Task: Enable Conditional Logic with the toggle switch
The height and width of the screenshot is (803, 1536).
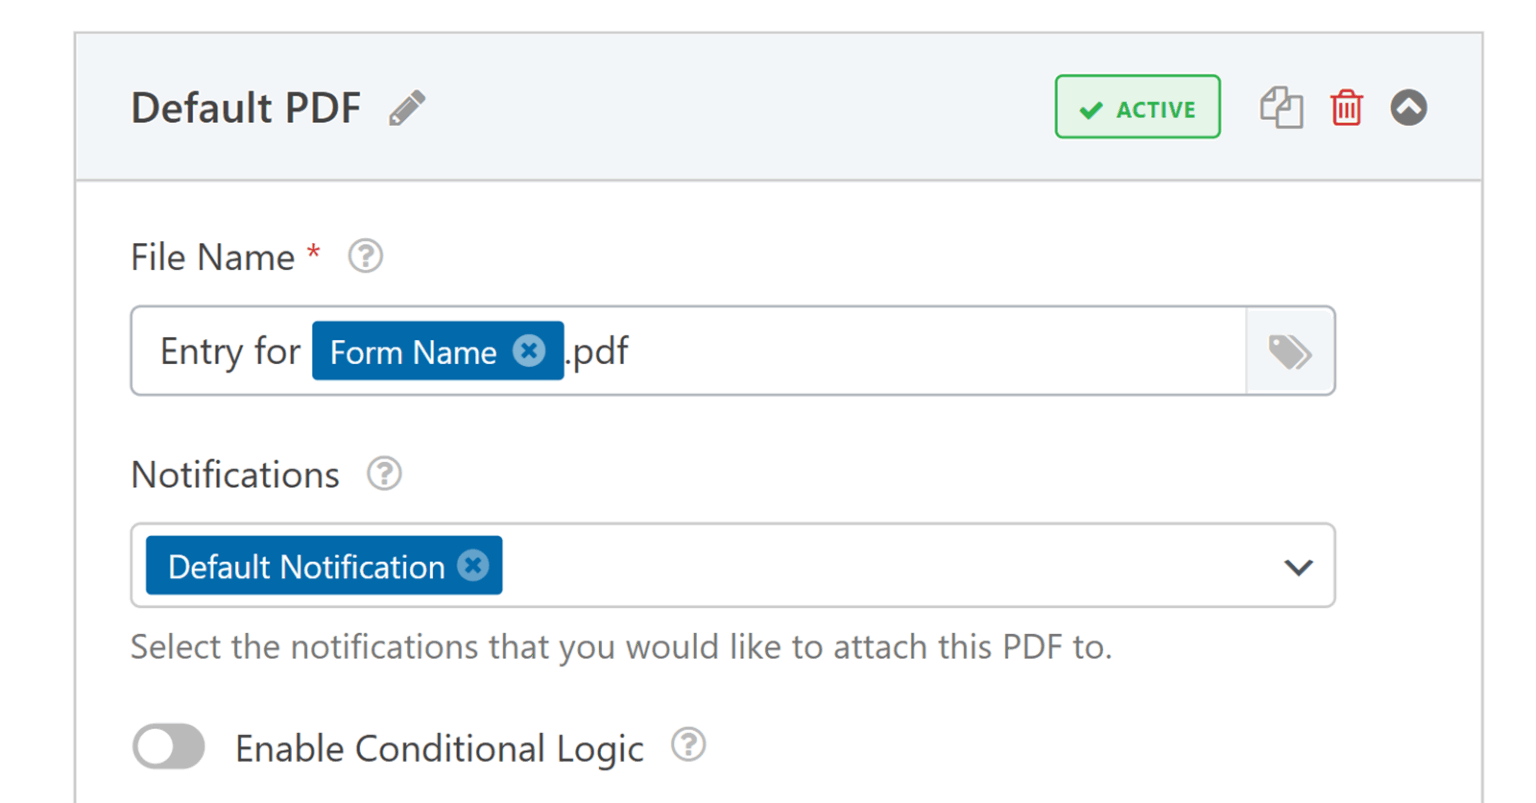Action: [x=168, y=747]
